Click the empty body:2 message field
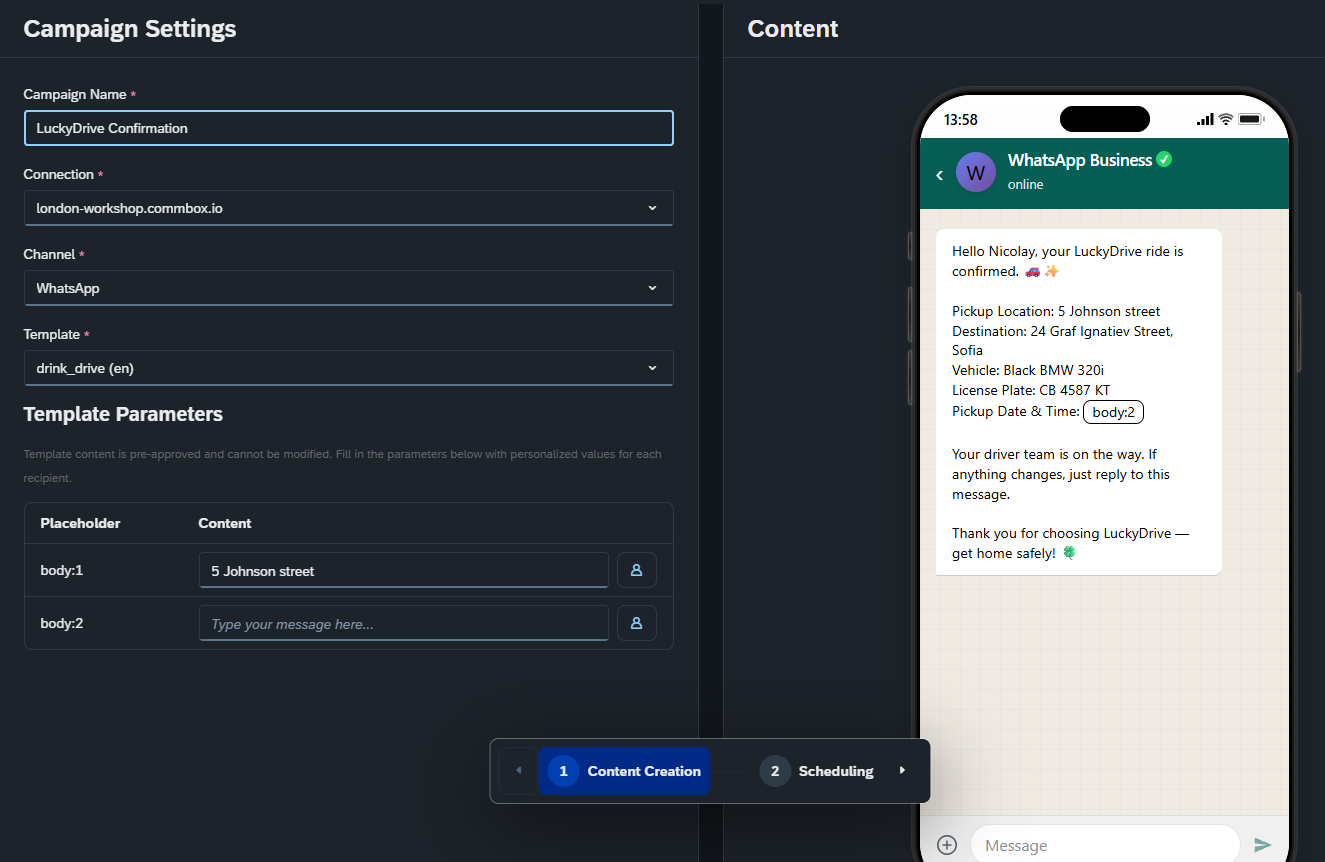This screenshot has width=1325, height=862. click(x=404, y=623)
